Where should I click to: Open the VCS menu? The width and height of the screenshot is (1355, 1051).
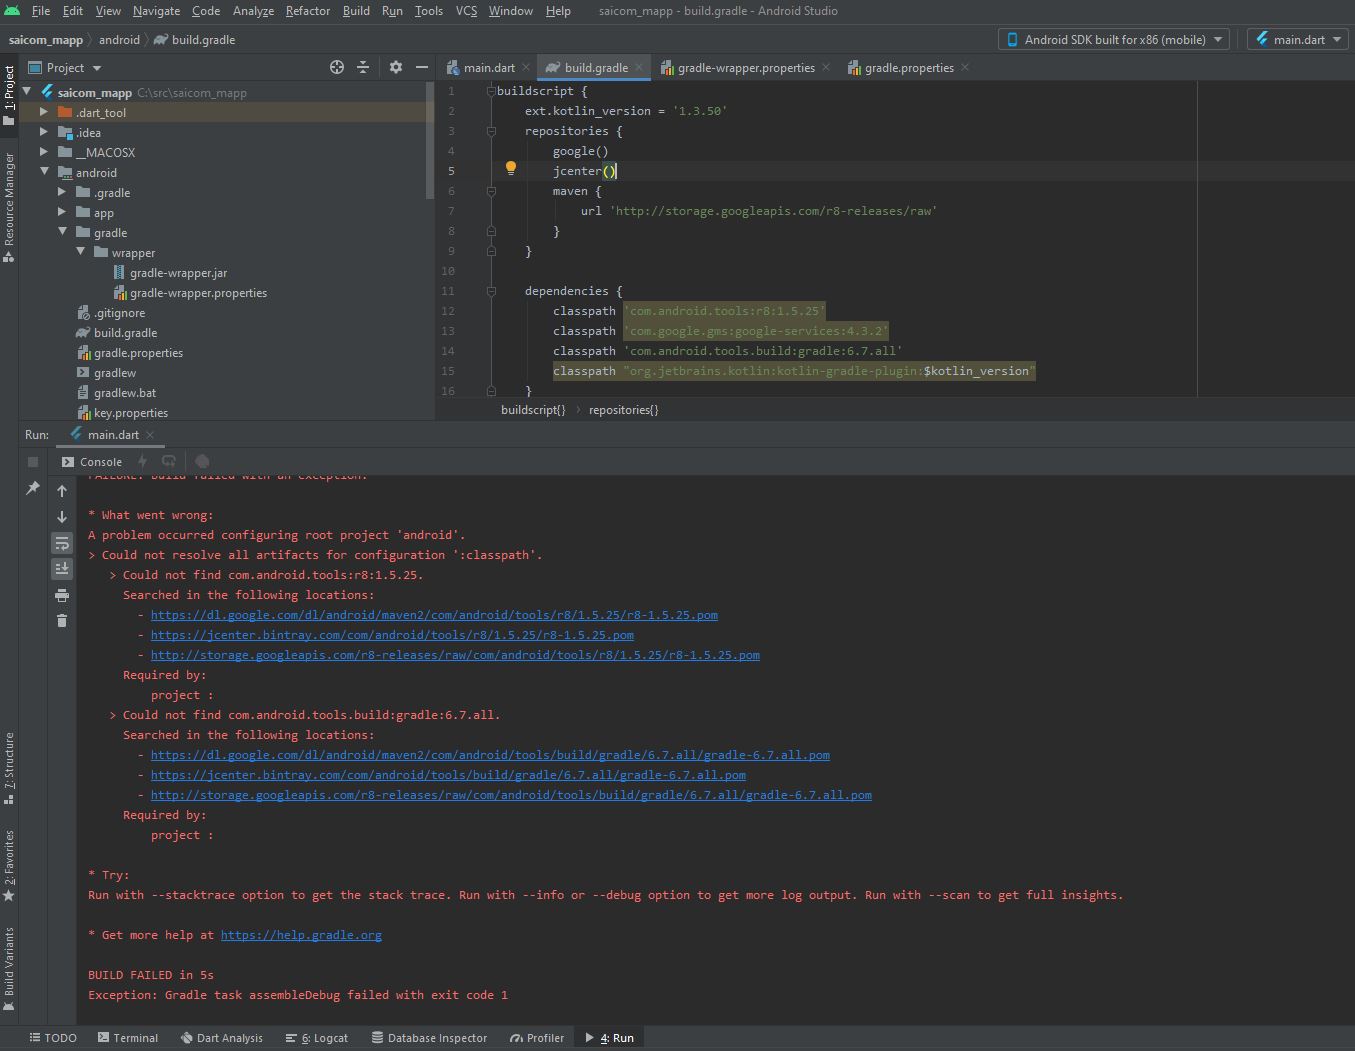(466, 11)
